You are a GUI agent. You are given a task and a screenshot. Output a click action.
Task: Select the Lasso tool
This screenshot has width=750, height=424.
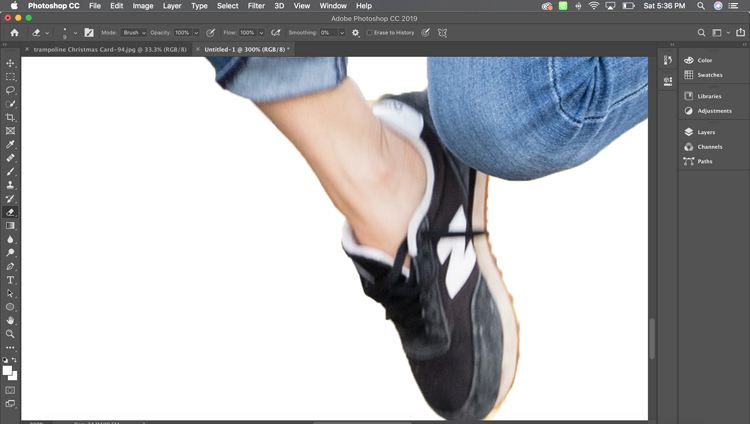[10, 90]
